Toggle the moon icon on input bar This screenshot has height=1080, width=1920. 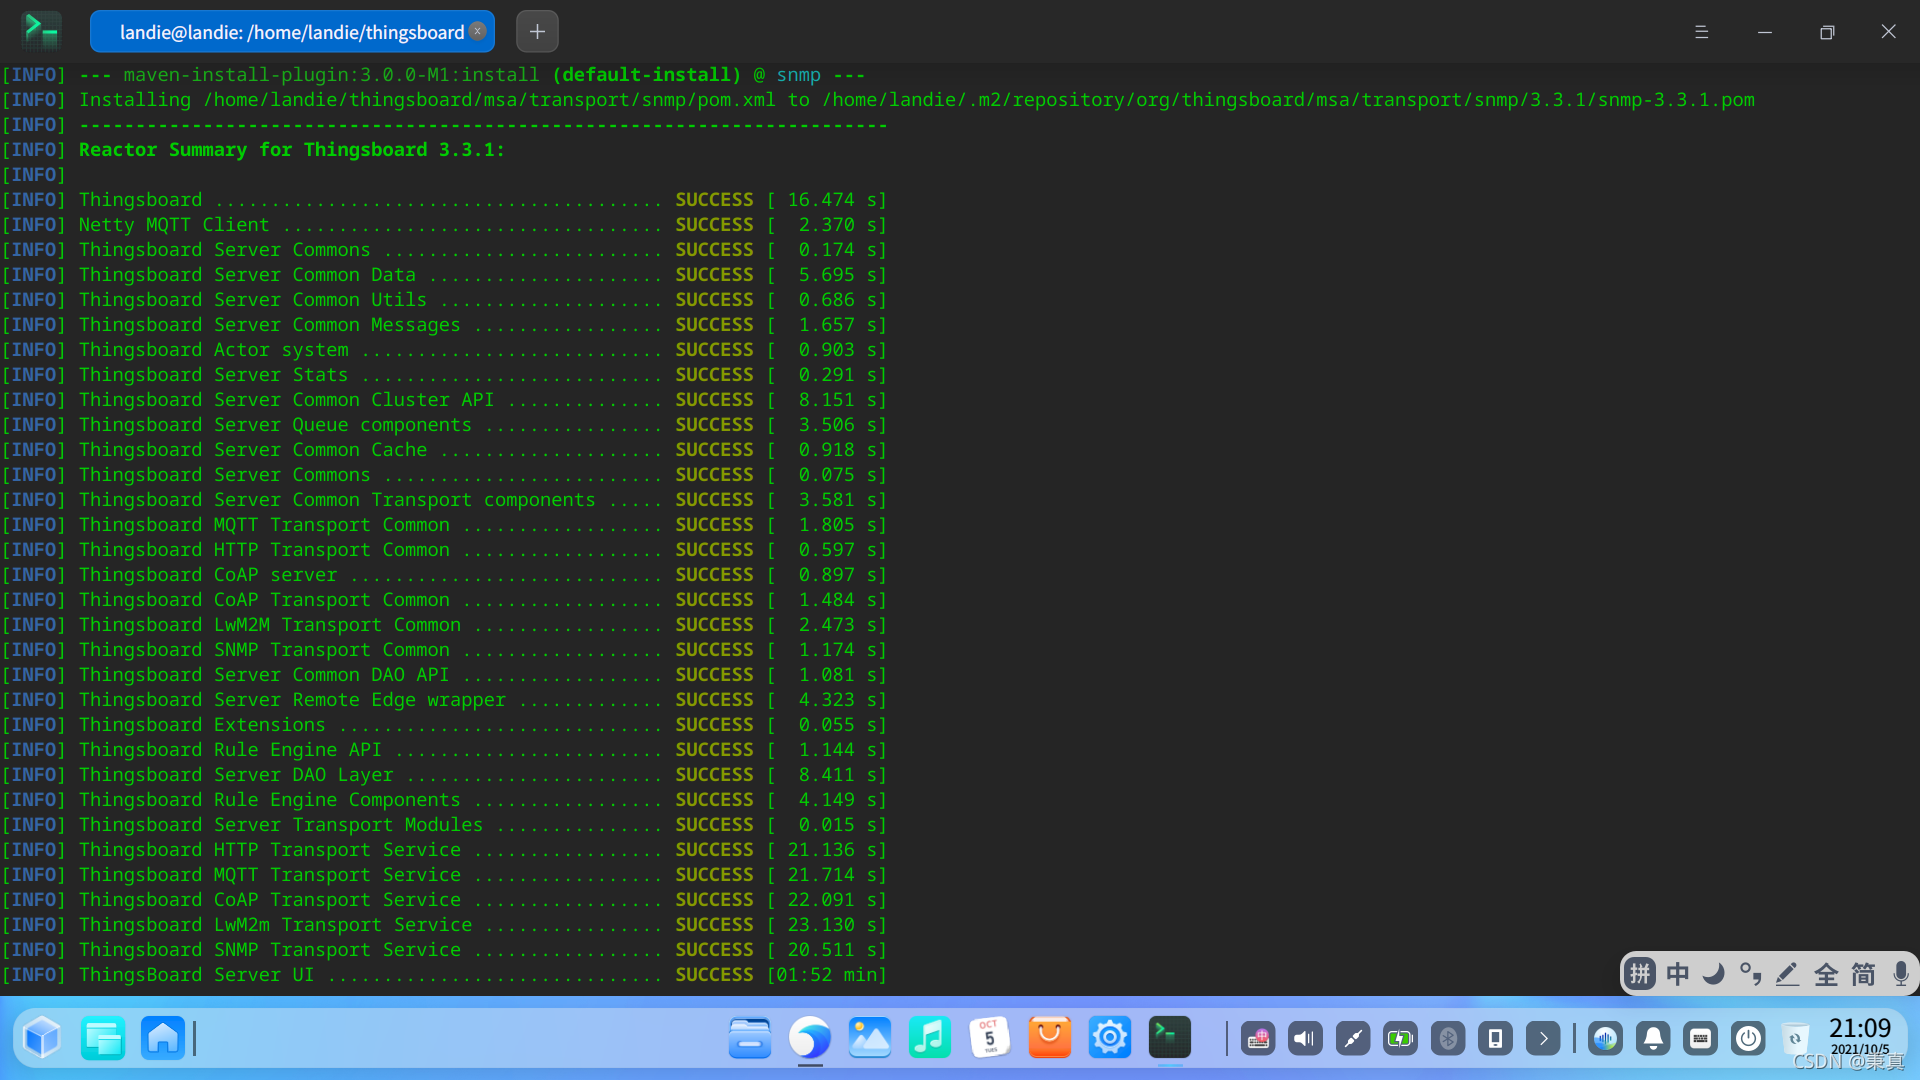(1714, 973)
